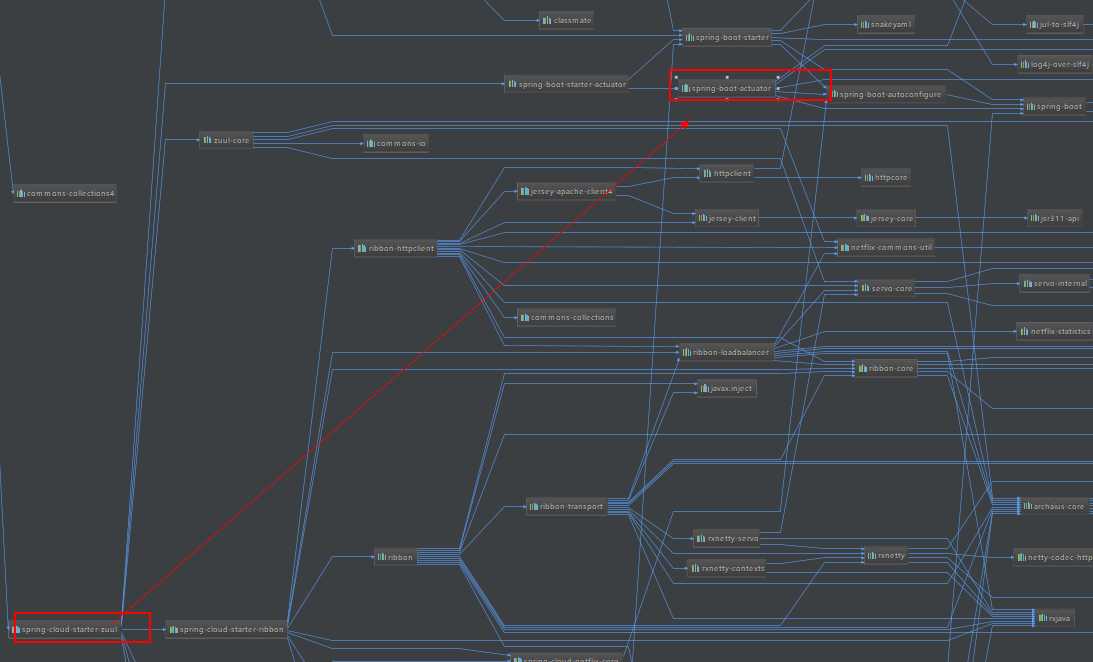This screenshot has height=662, width=1093.
Task: Select the spring-boot-actuator node
Action: pos(725,88)
